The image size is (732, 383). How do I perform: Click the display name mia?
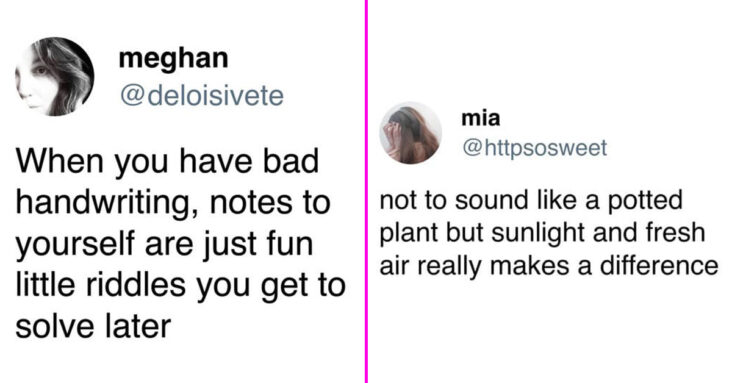(x=481, y=118)
